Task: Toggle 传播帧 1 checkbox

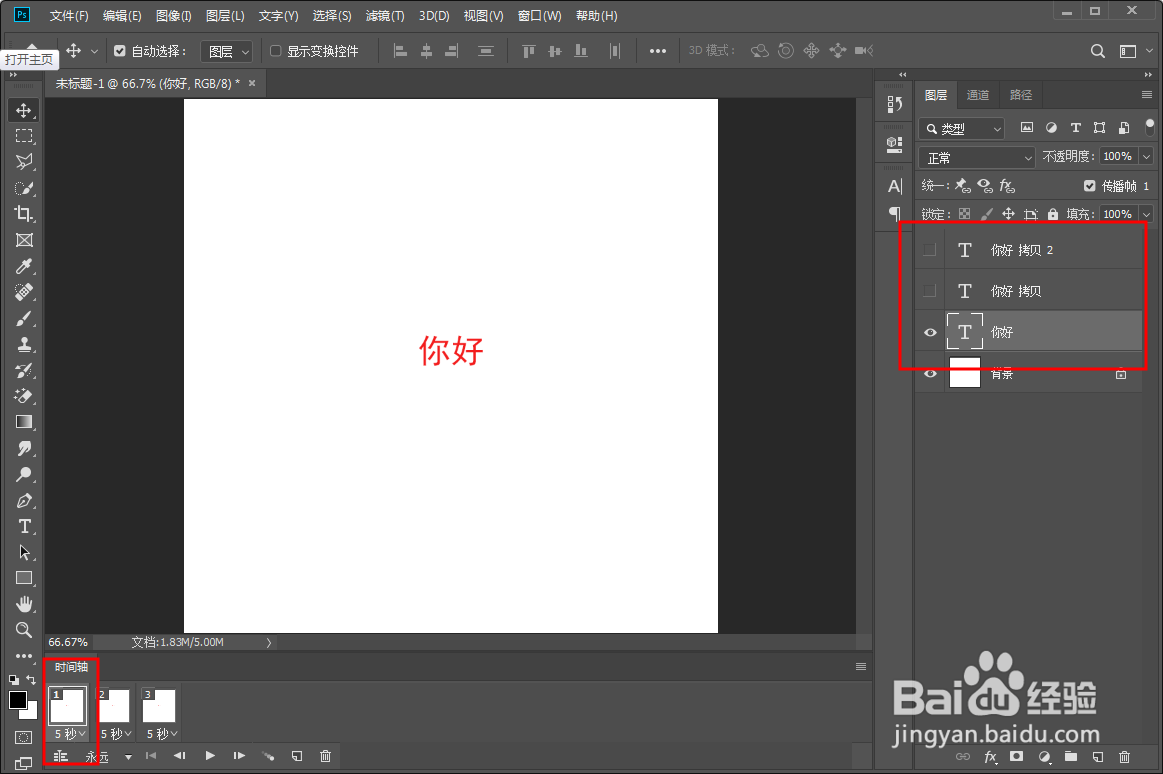Action: tap(1090, 186)
